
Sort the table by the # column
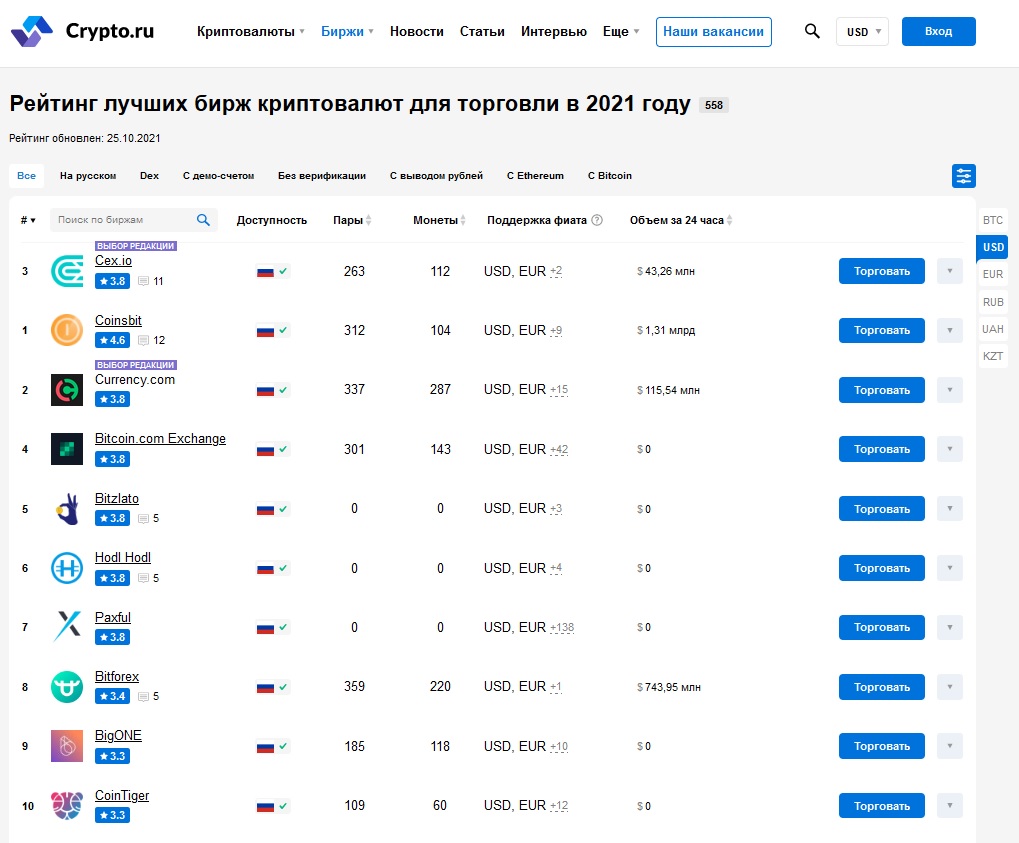[28, 220]
